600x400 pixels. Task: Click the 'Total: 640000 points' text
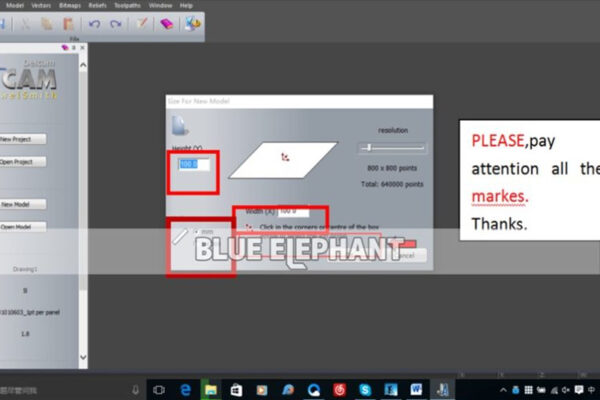(x=392, y=184)
